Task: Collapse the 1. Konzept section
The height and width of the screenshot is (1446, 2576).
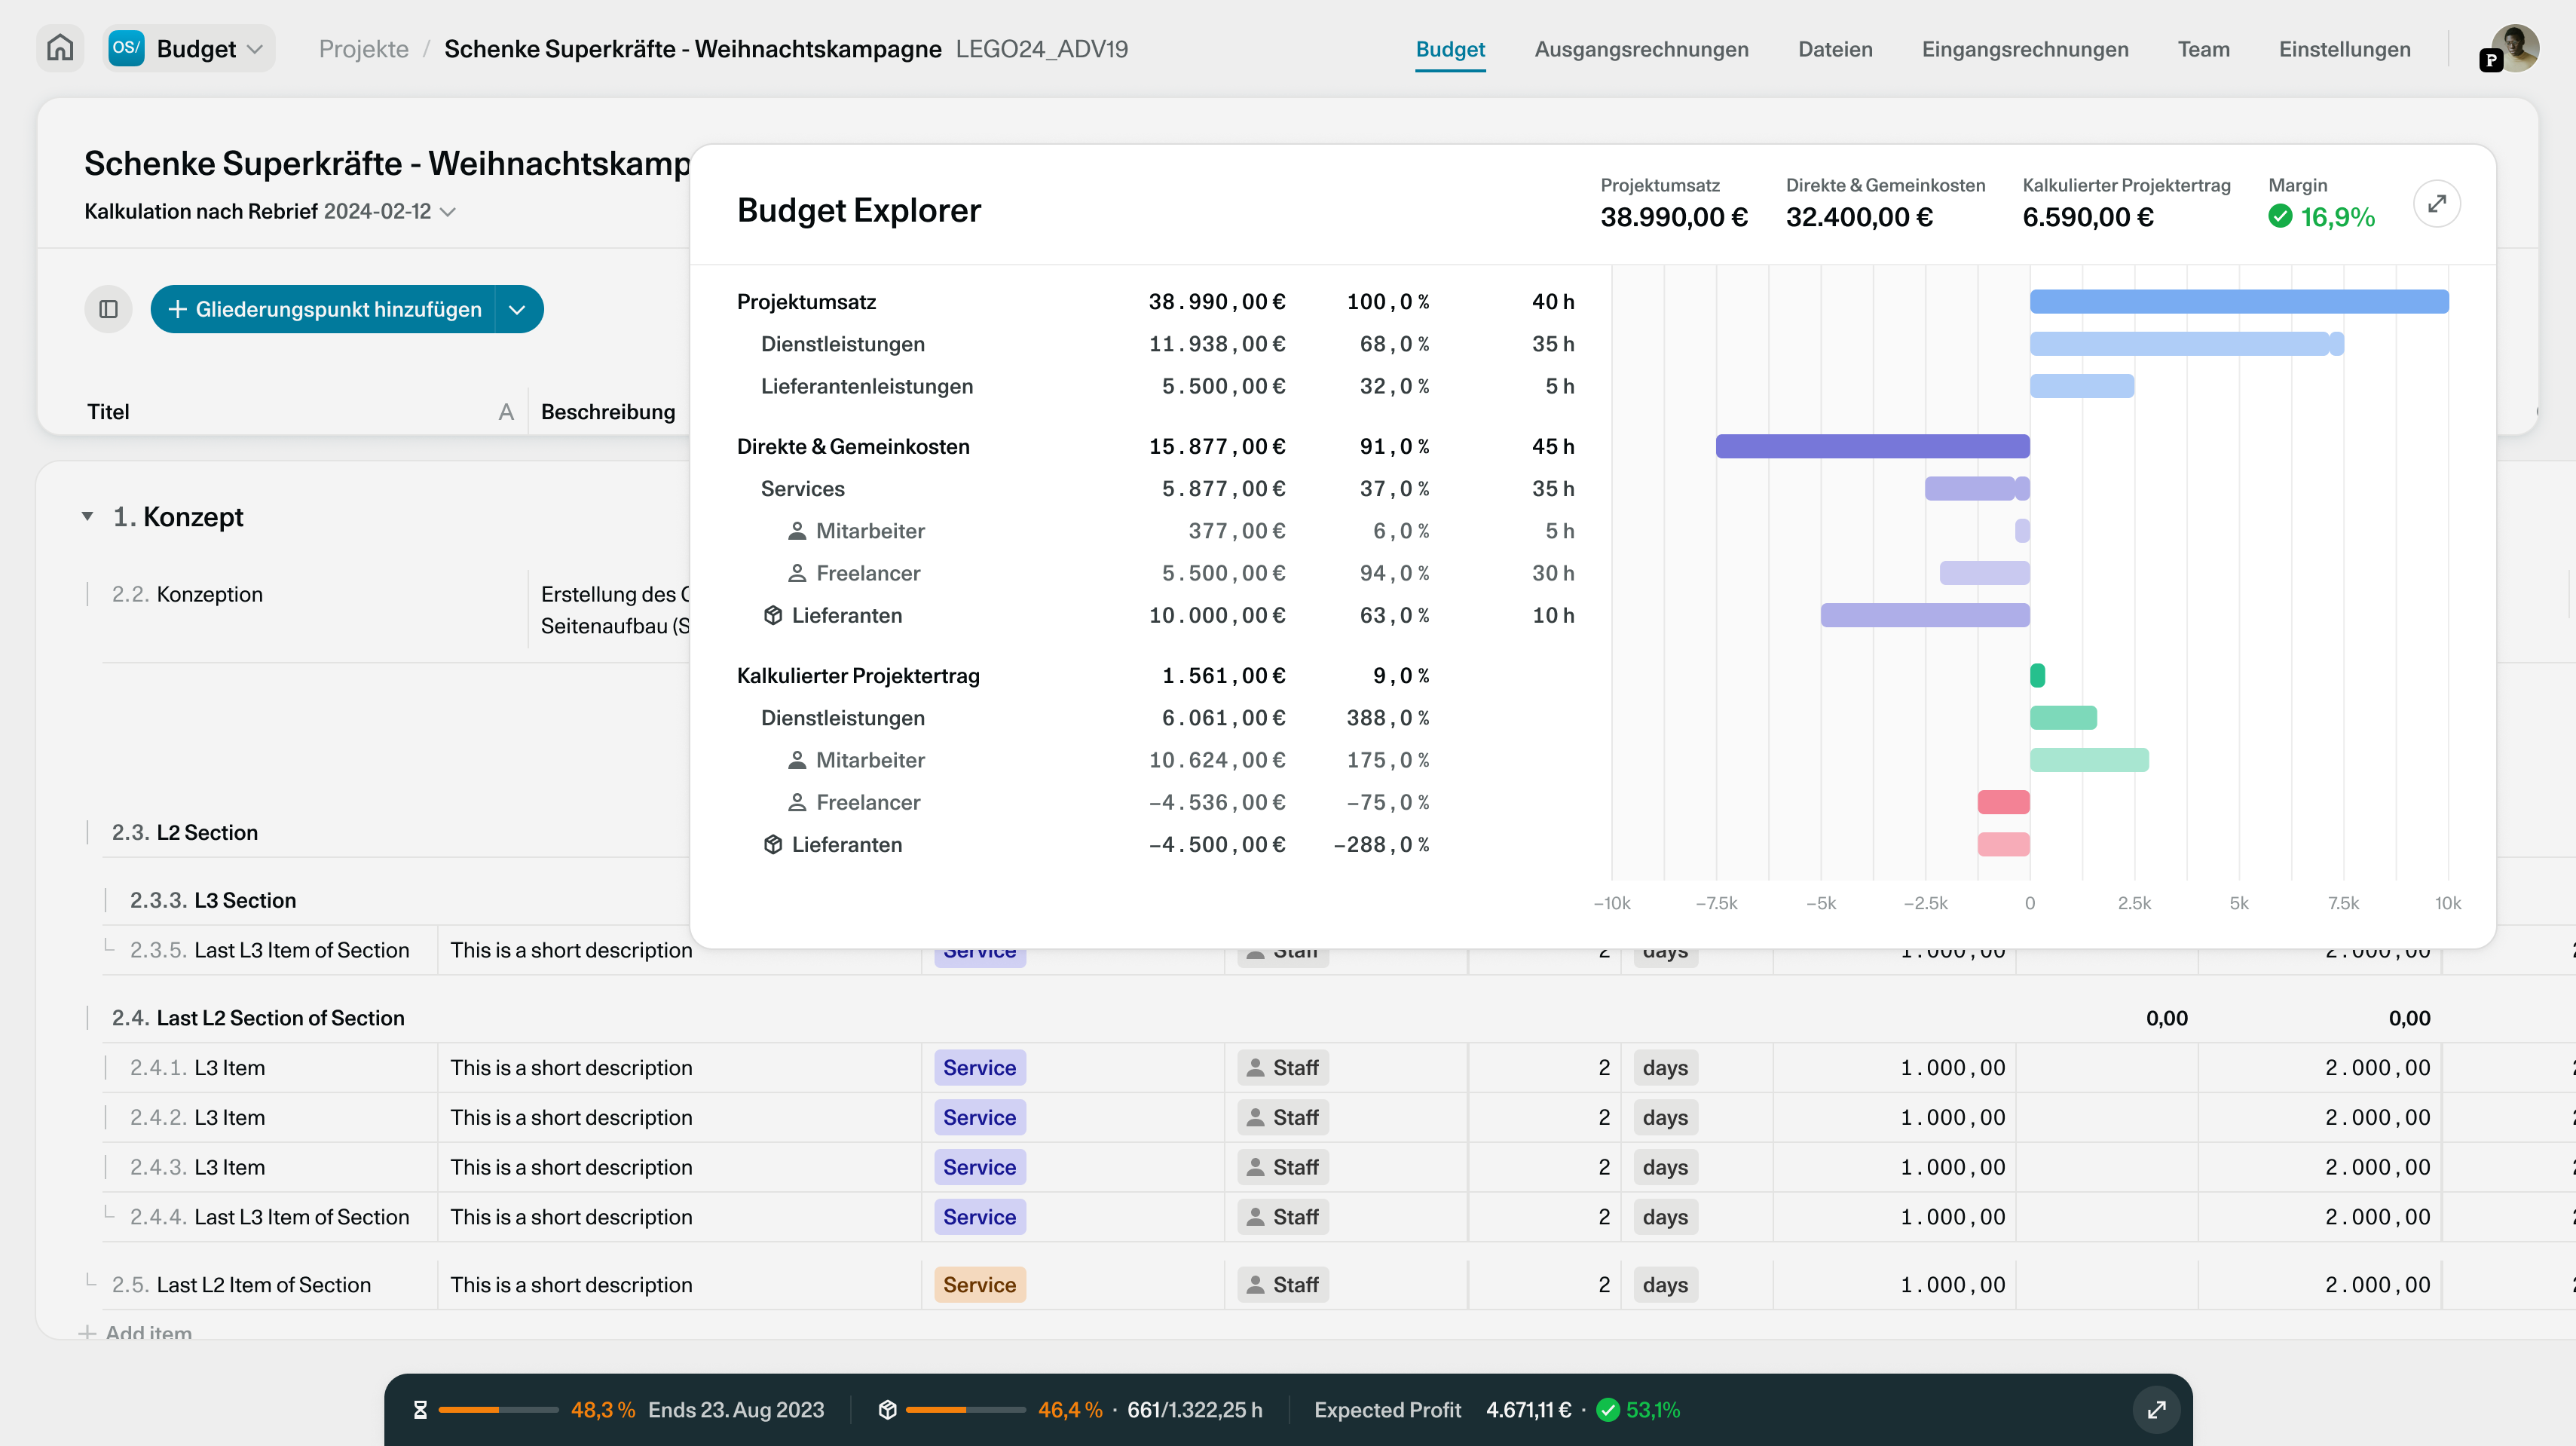Action: (89, 517)
